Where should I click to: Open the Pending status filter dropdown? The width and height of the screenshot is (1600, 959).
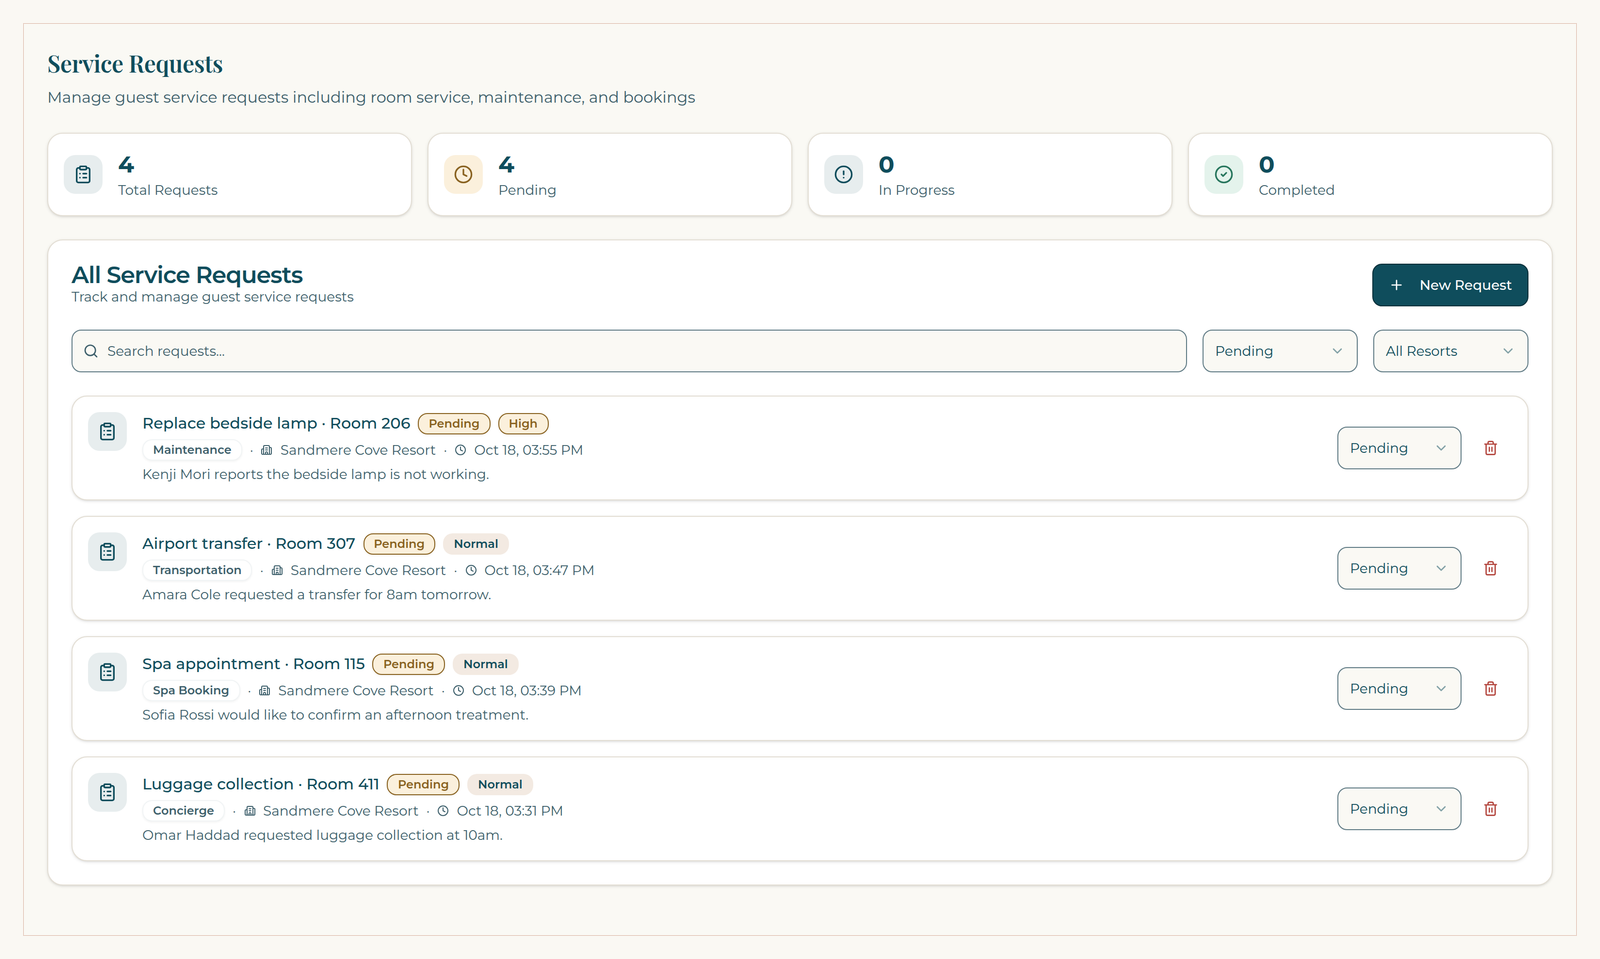tap(1279, 351)
